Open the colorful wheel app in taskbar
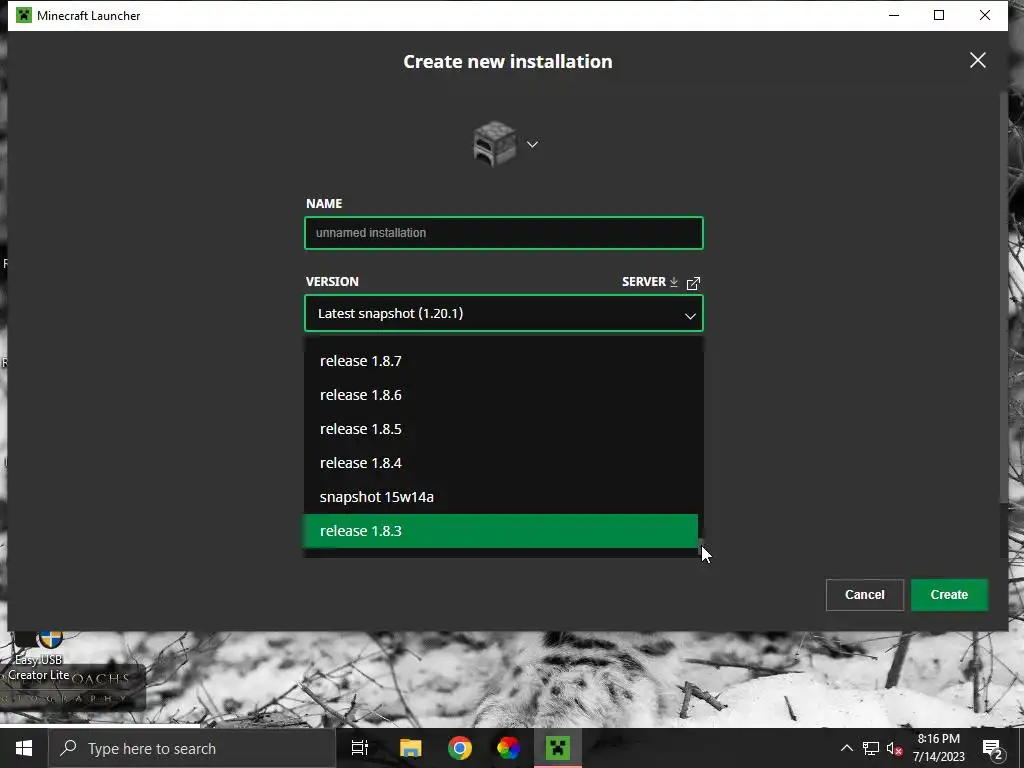 [509, 748]
